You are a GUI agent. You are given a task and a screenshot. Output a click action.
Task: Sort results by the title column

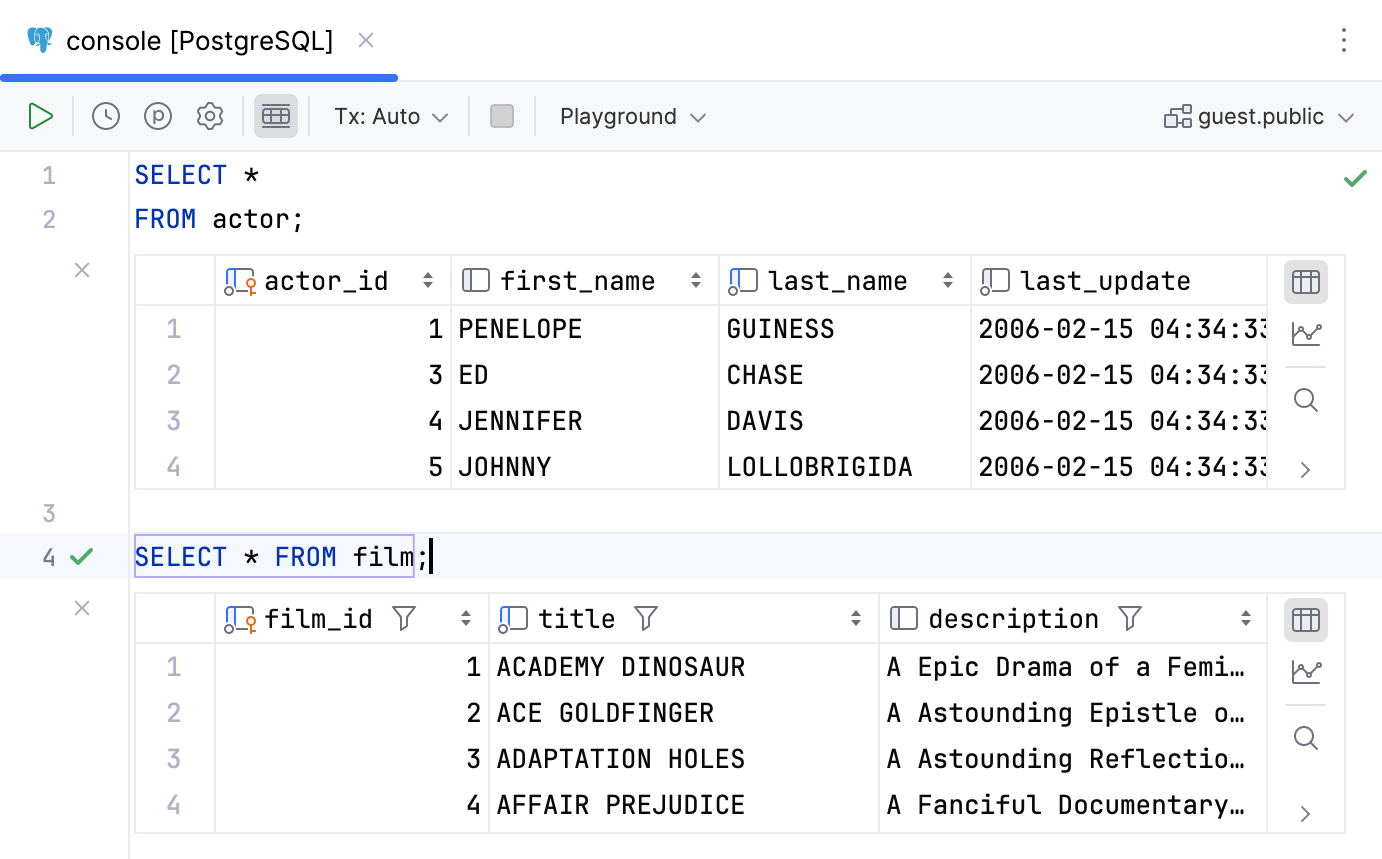click(857, 618)
